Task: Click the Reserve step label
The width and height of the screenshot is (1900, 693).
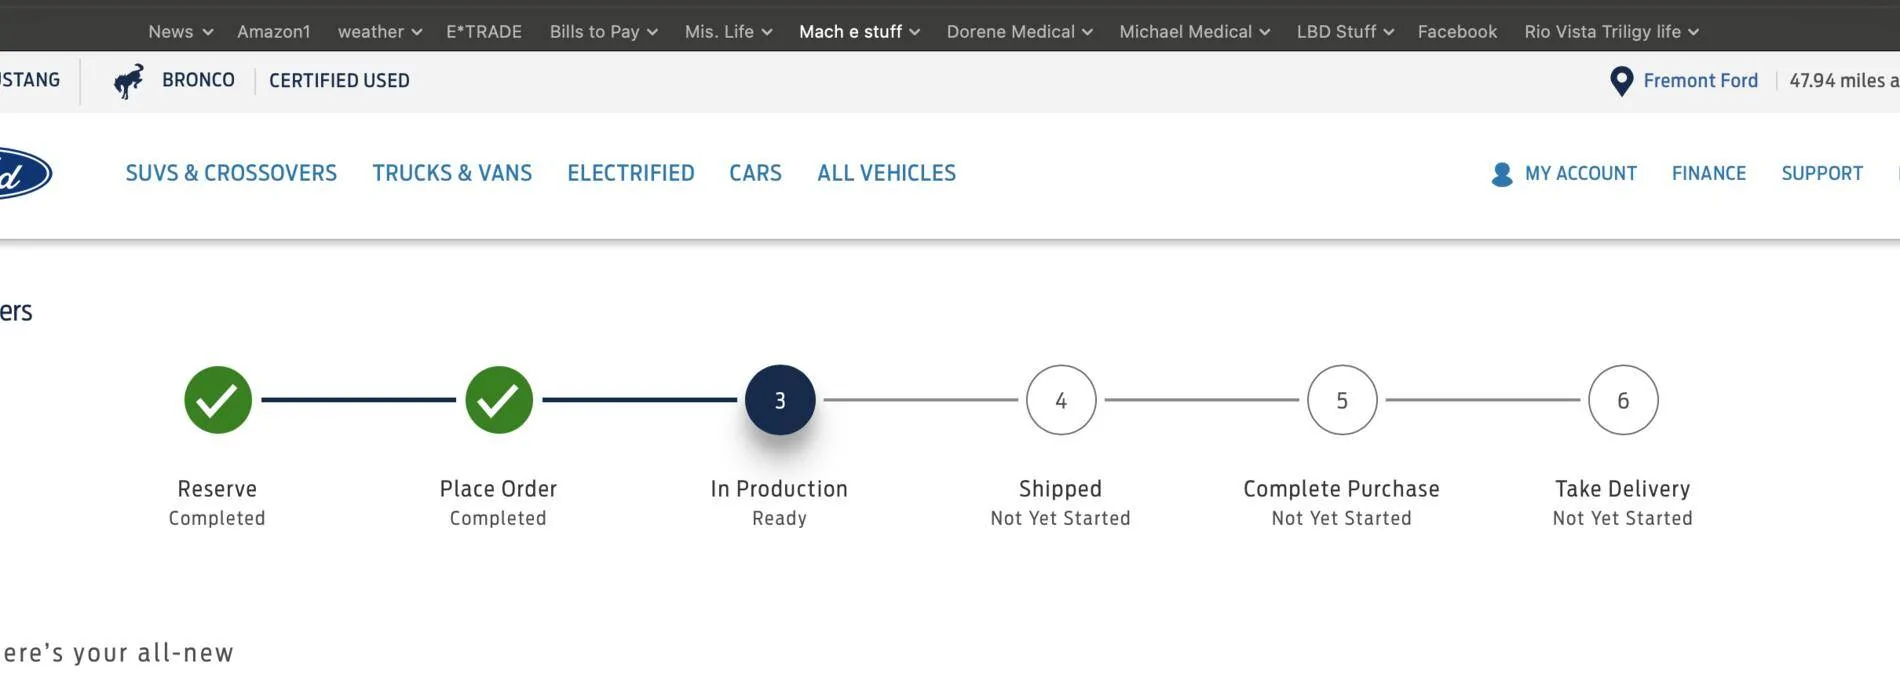Action: (x=217, y=489)
